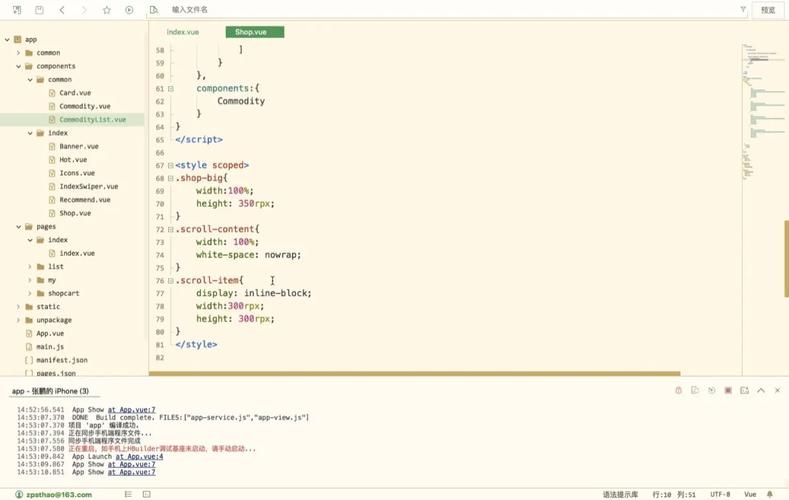The height and width of the screenshot is (500, 789).
Task: Expand the top-level common folder
Action: point(18,52)
